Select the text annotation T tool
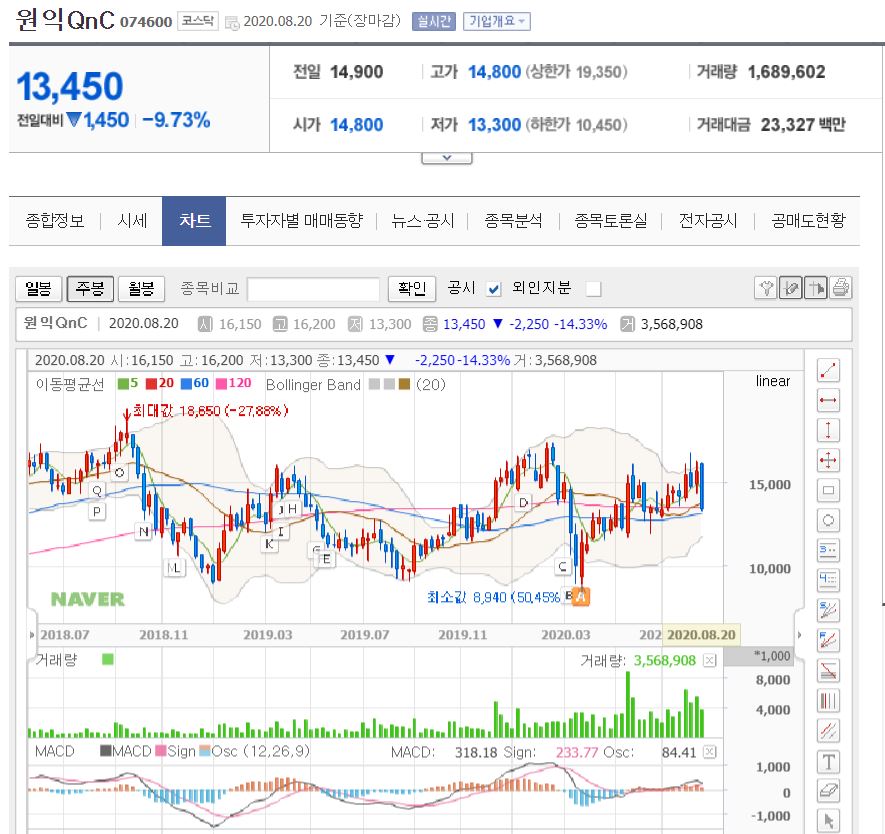Viewport: 885px width, 834px height. tap(828, 762)
